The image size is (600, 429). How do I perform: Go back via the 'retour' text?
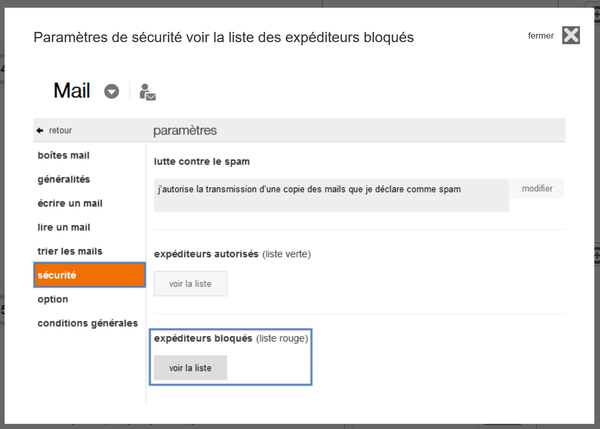[61, 130]
